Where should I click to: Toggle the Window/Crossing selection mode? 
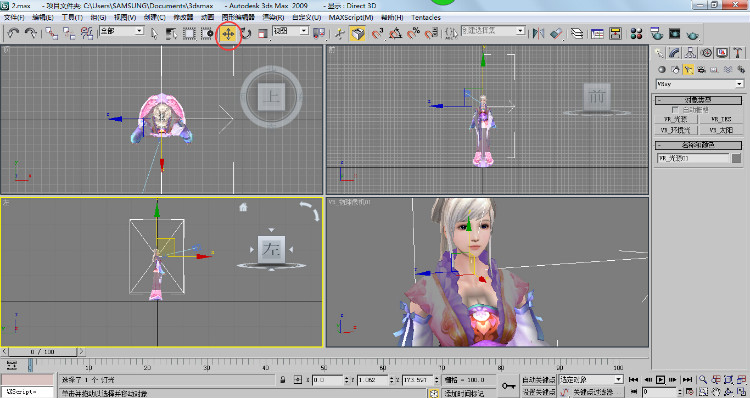(207, 33)
